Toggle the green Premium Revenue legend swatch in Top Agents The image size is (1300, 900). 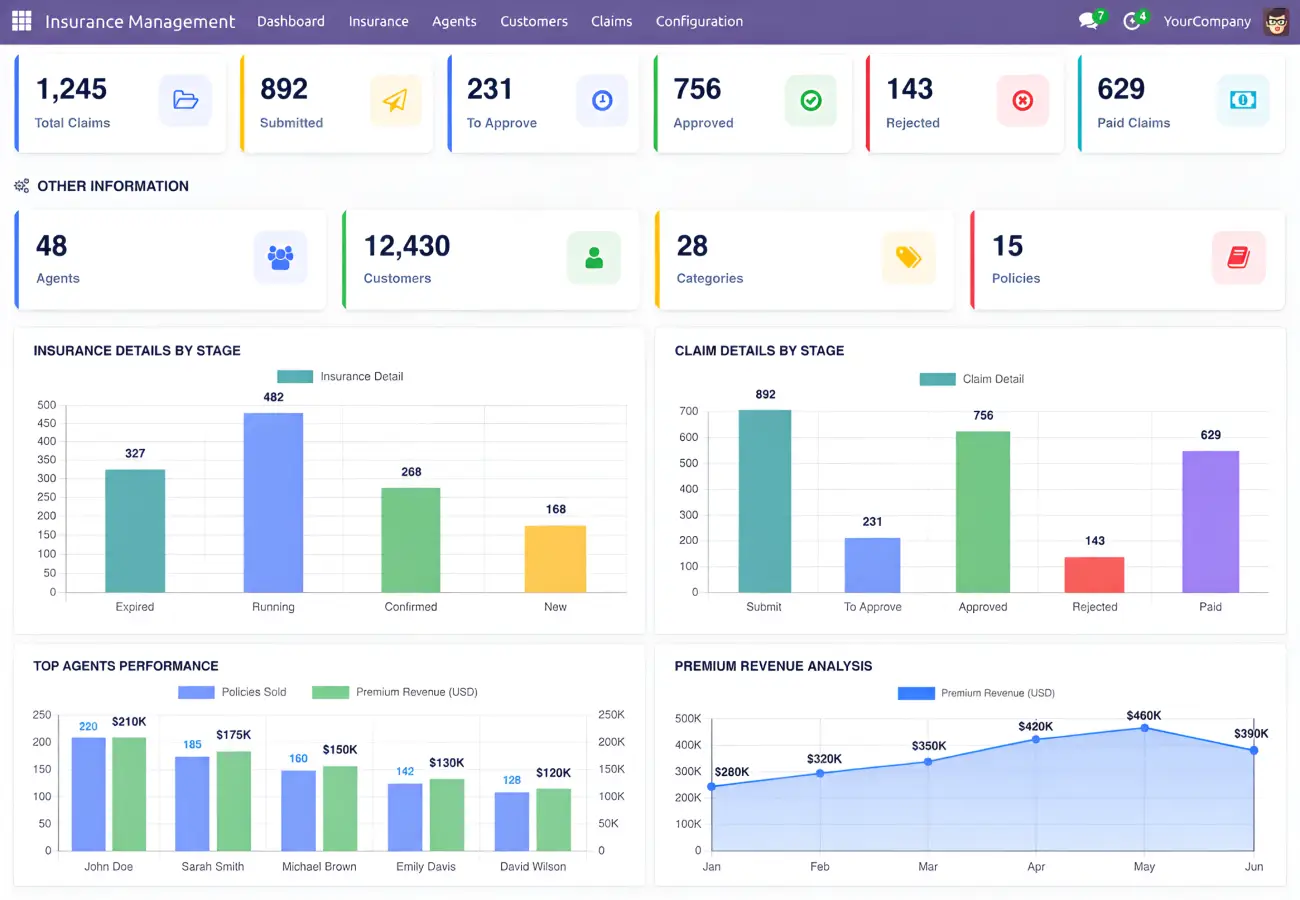pyautogui.click(x=330, y=692)
